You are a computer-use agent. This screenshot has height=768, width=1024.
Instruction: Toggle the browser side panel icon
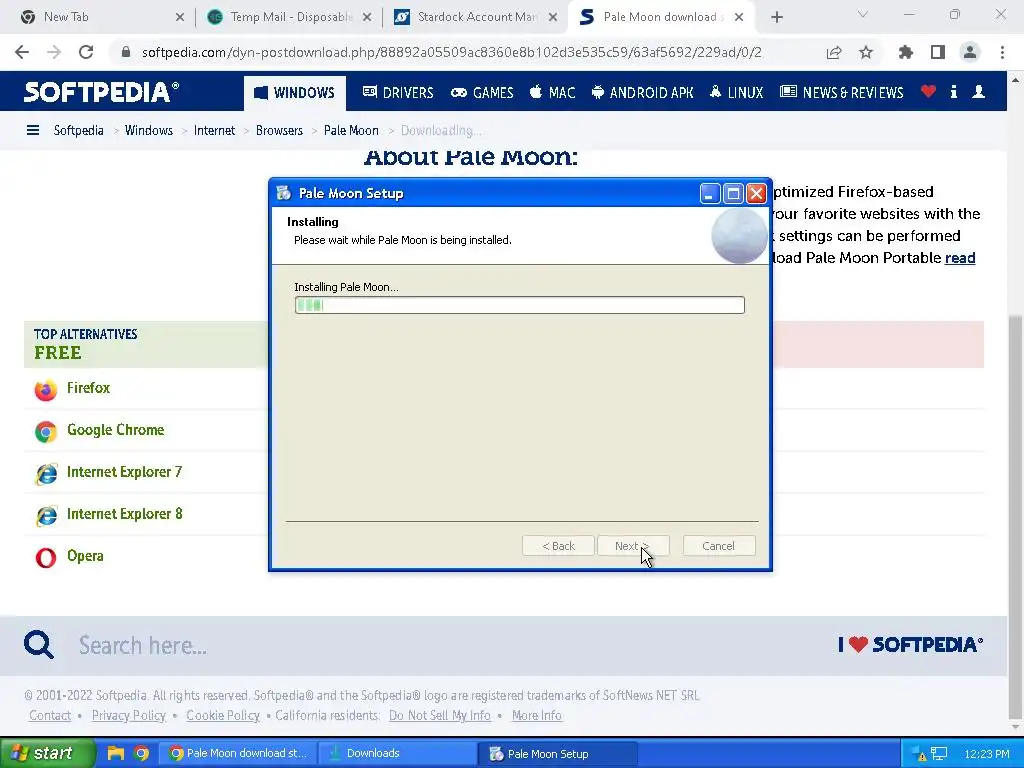938,52
